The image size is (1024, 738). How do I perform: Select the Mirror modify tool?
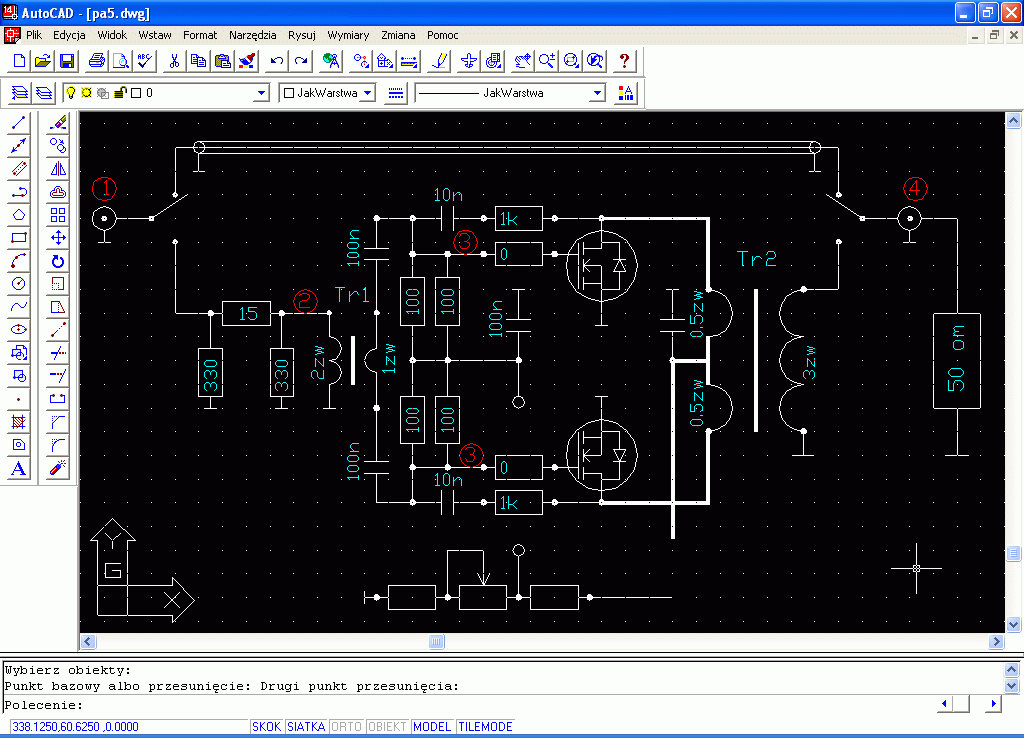[x=58, y=169]
